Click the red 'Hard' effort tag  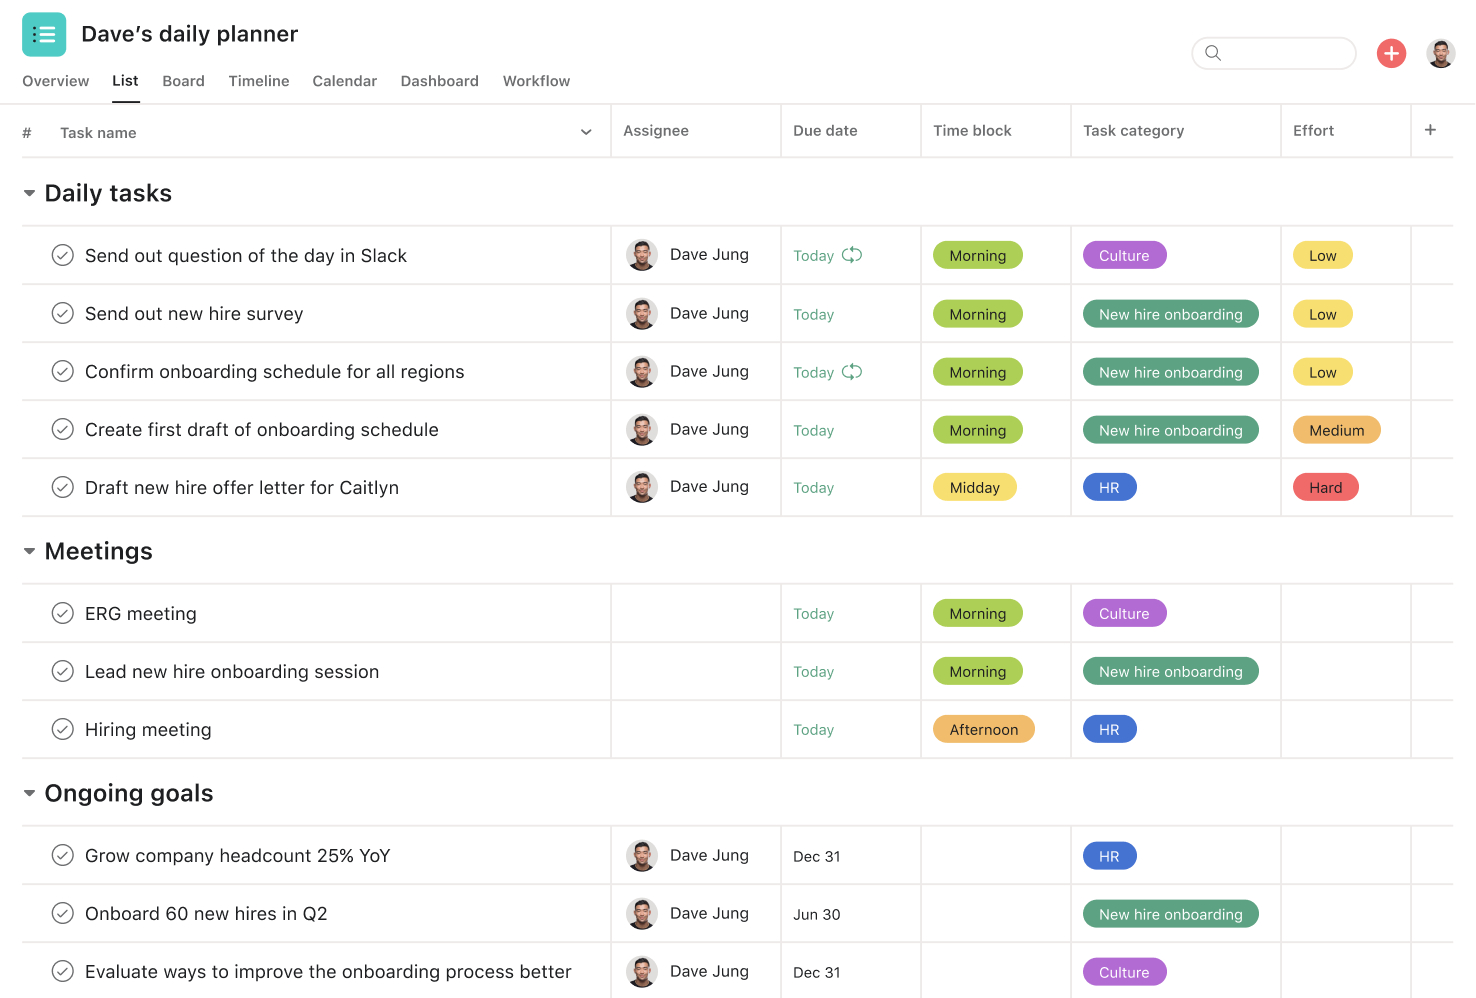[x=1325, y=487]
